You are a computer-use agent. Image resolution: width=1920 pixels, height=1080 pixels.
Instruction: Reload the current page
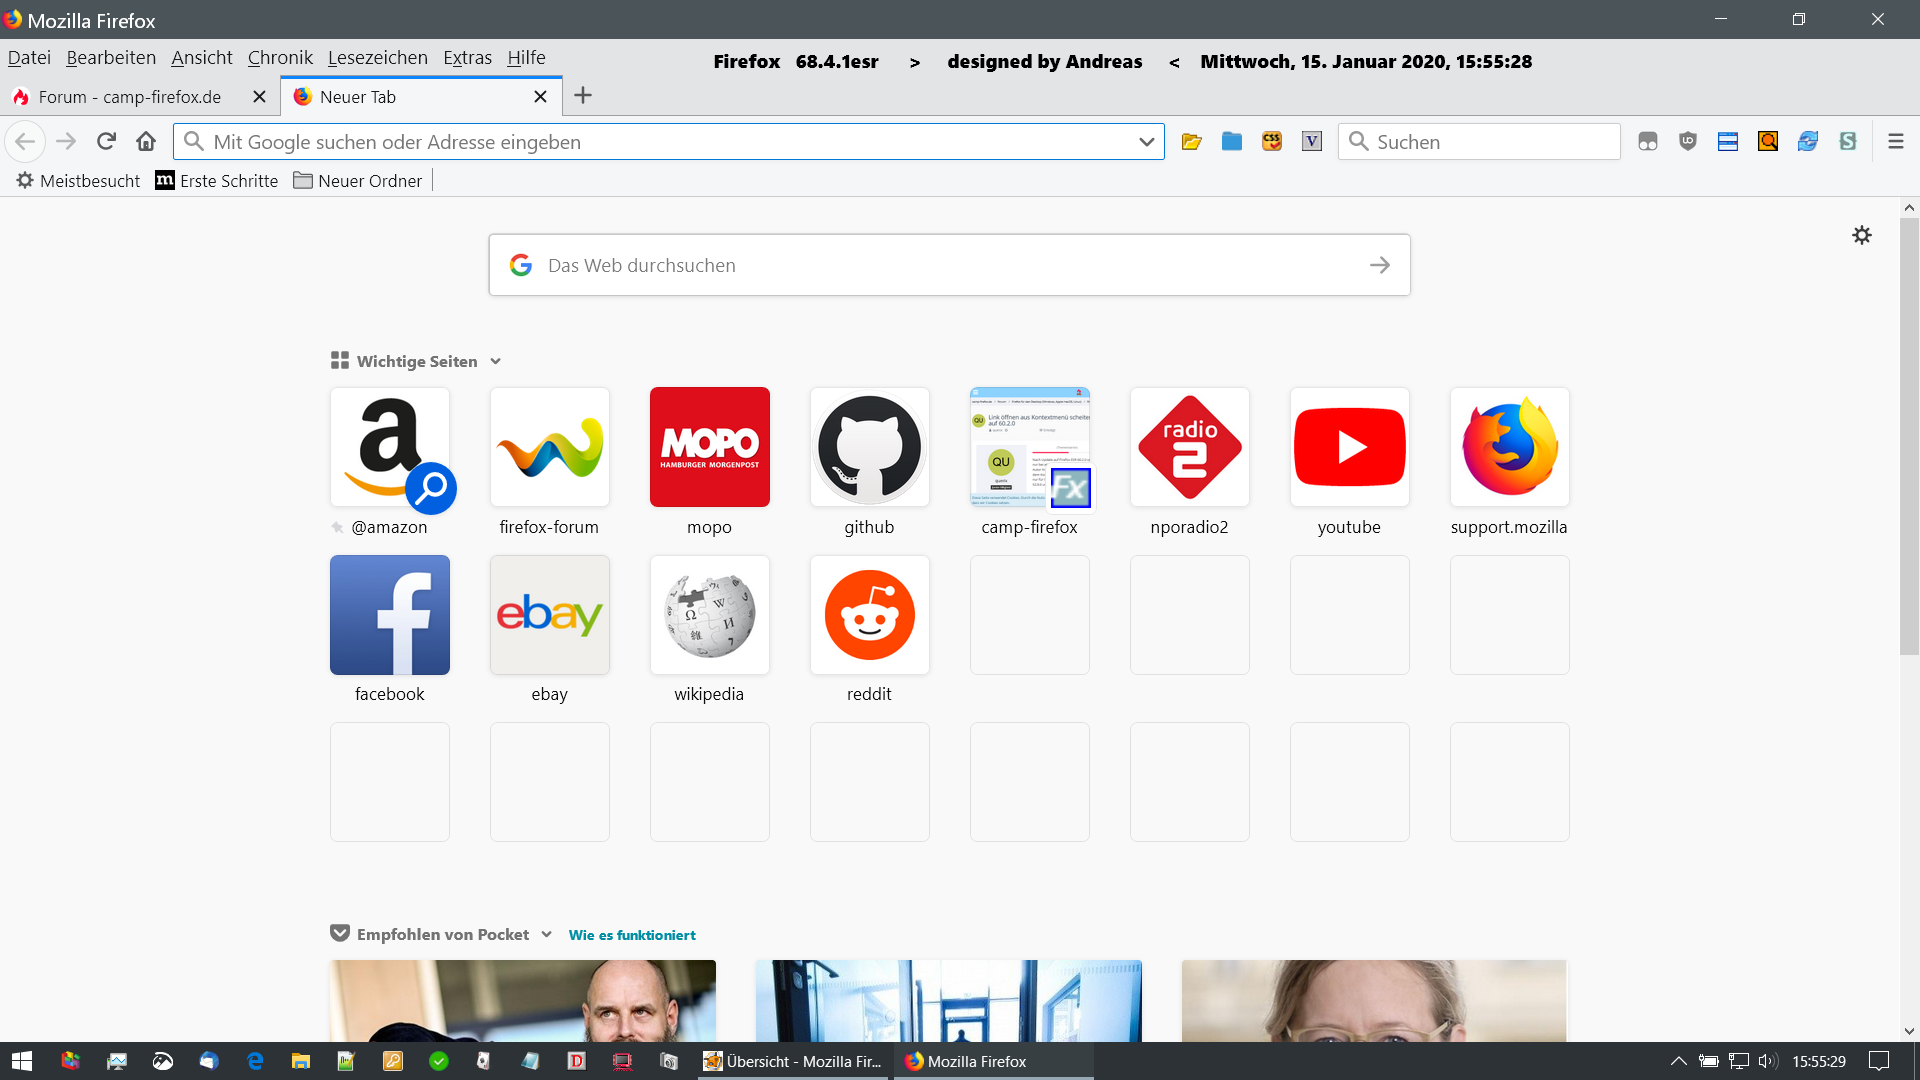[106, 142]
